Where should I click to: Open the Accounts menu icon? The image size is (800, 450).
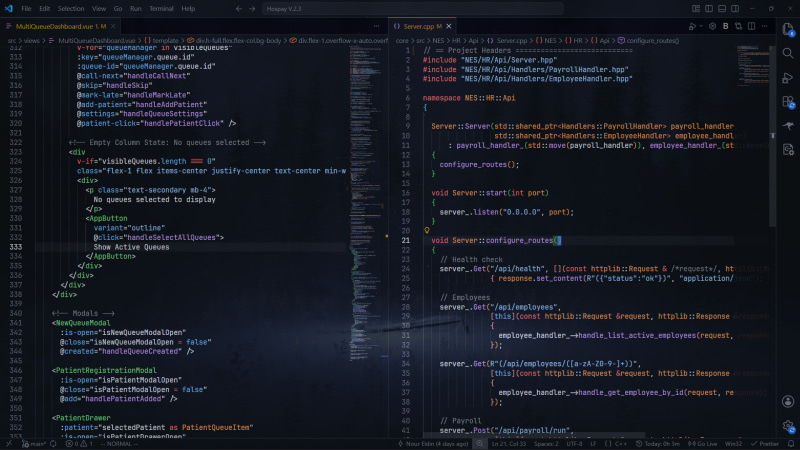(x=788, y=402)
